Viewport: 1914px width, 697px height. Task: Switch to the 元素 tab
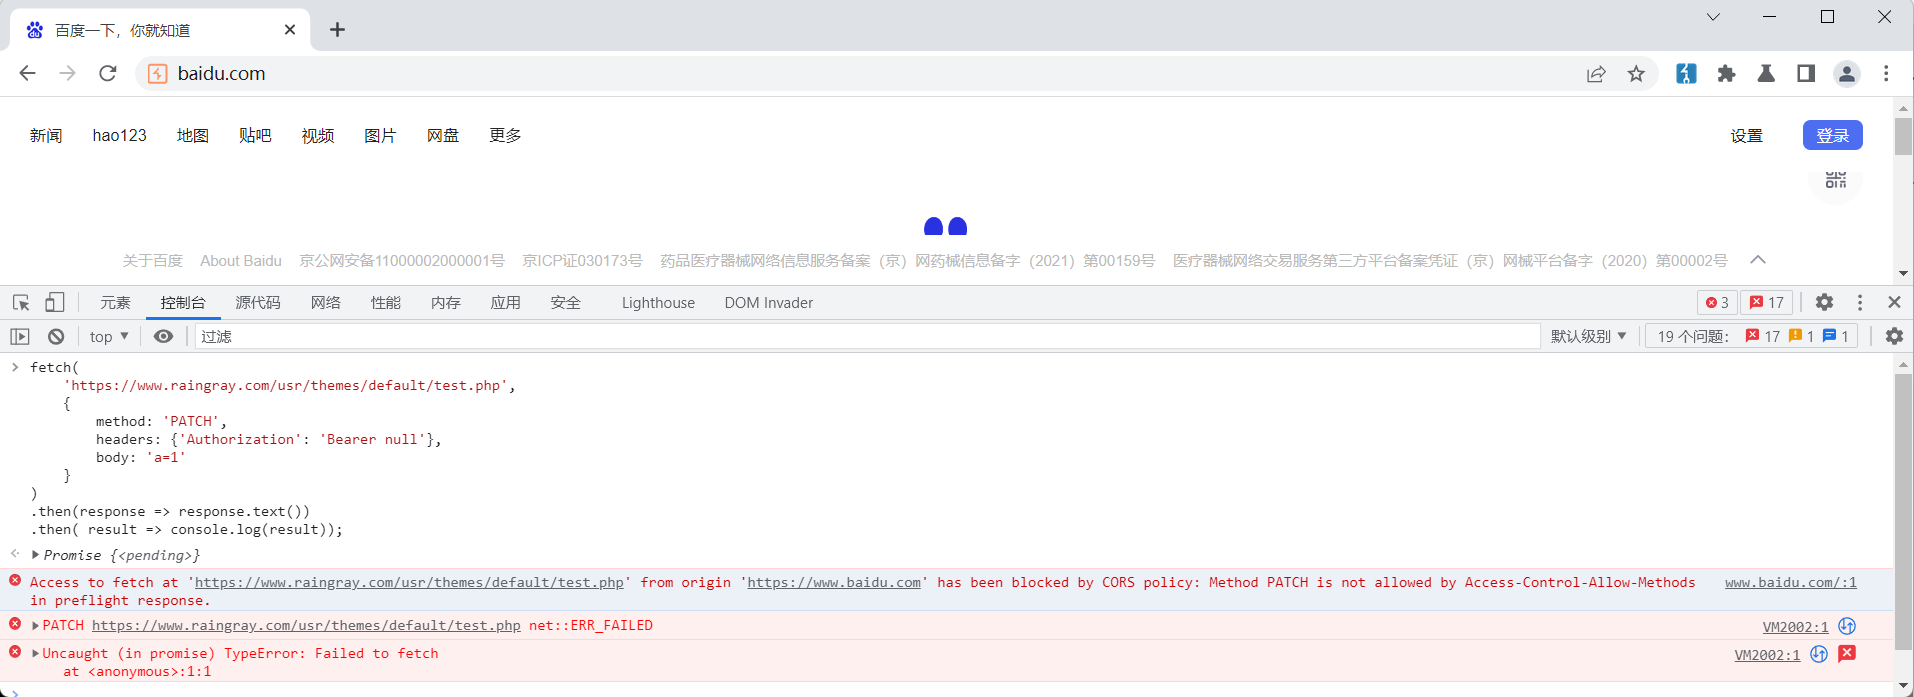click(x=115, y=302)
